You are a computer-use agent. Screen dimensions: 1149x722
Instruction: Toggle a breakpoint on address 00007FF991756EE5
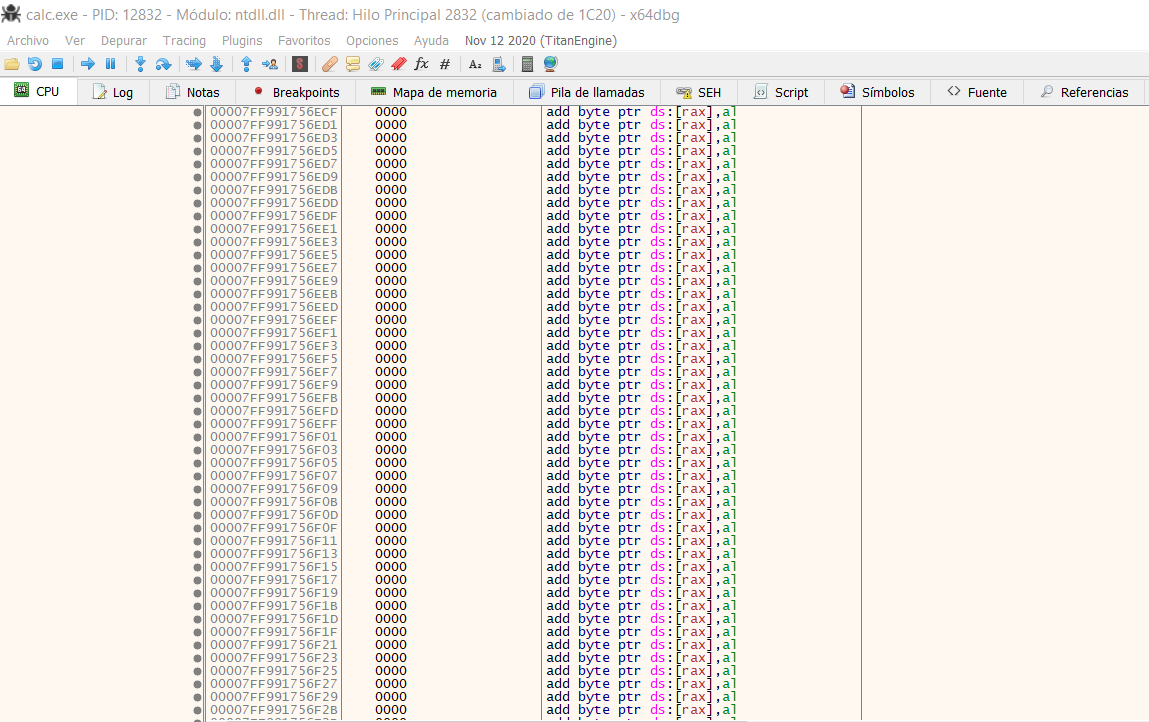coord(196,255)
